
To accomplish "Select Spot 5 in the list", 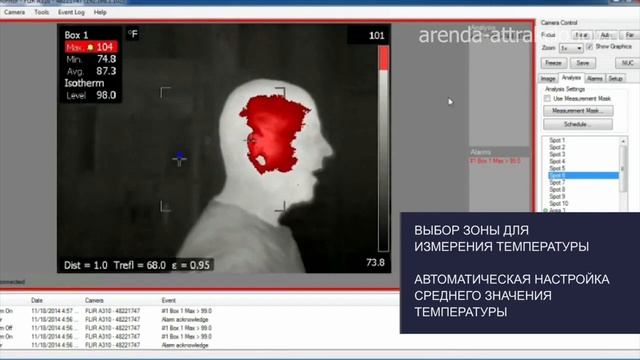I will [557, 168].
